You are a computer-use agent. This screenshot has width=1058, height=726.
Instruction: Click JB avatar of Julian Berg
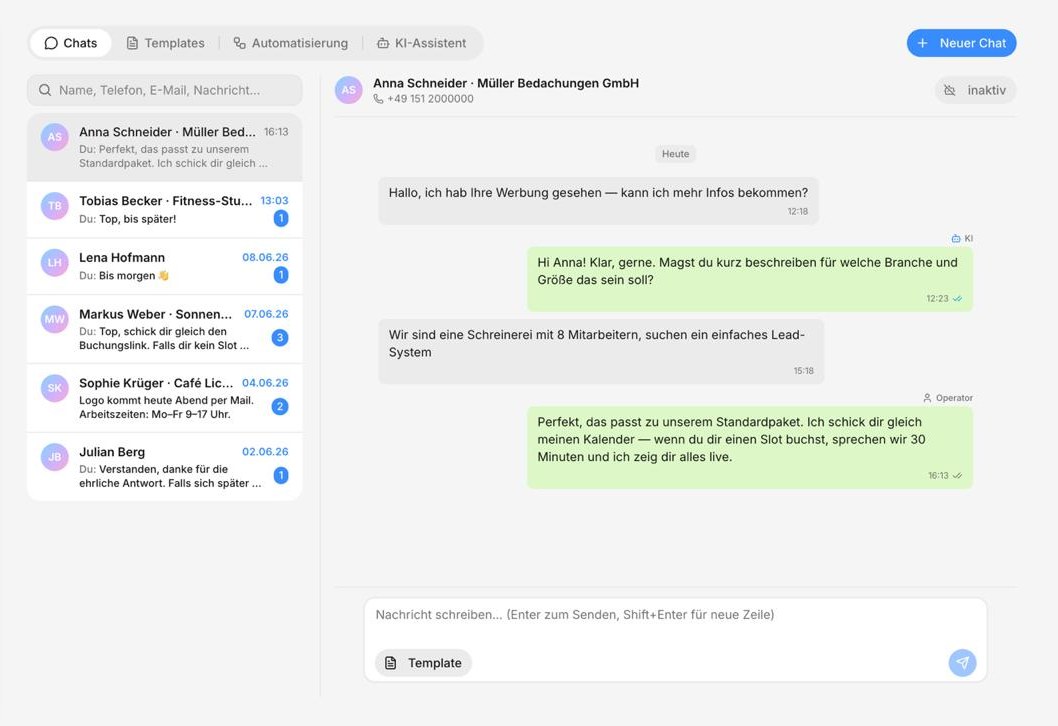55,457
